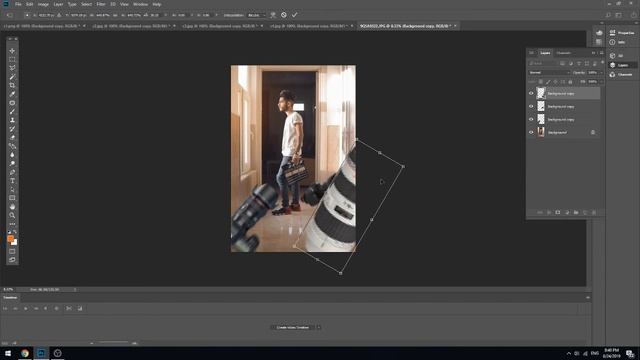Open the Opacity slider dropdown arrow
This screenshot has height=360, width=640.
[x=601, y=73]
